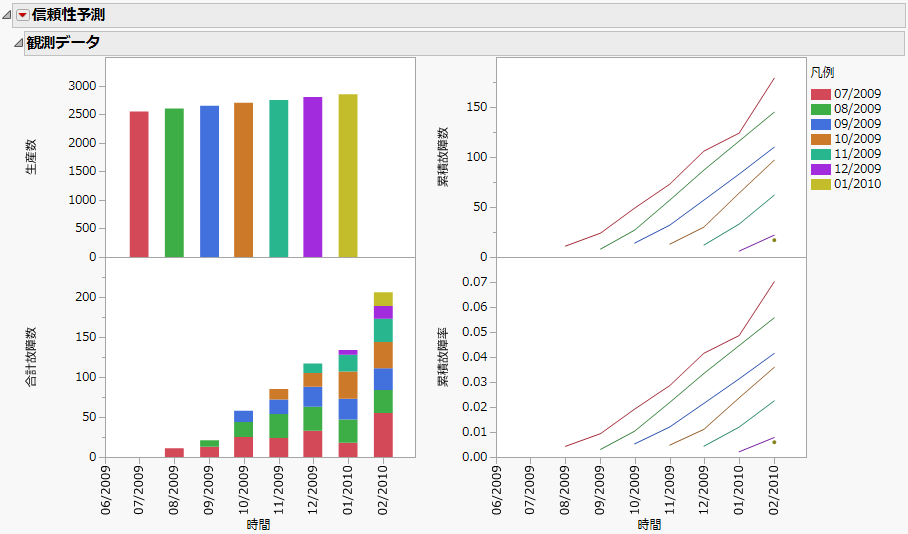Click the 累積故障率 y-axis label
Image resolution: width=908 pixels, height=534 pixels.
point(442,357)
